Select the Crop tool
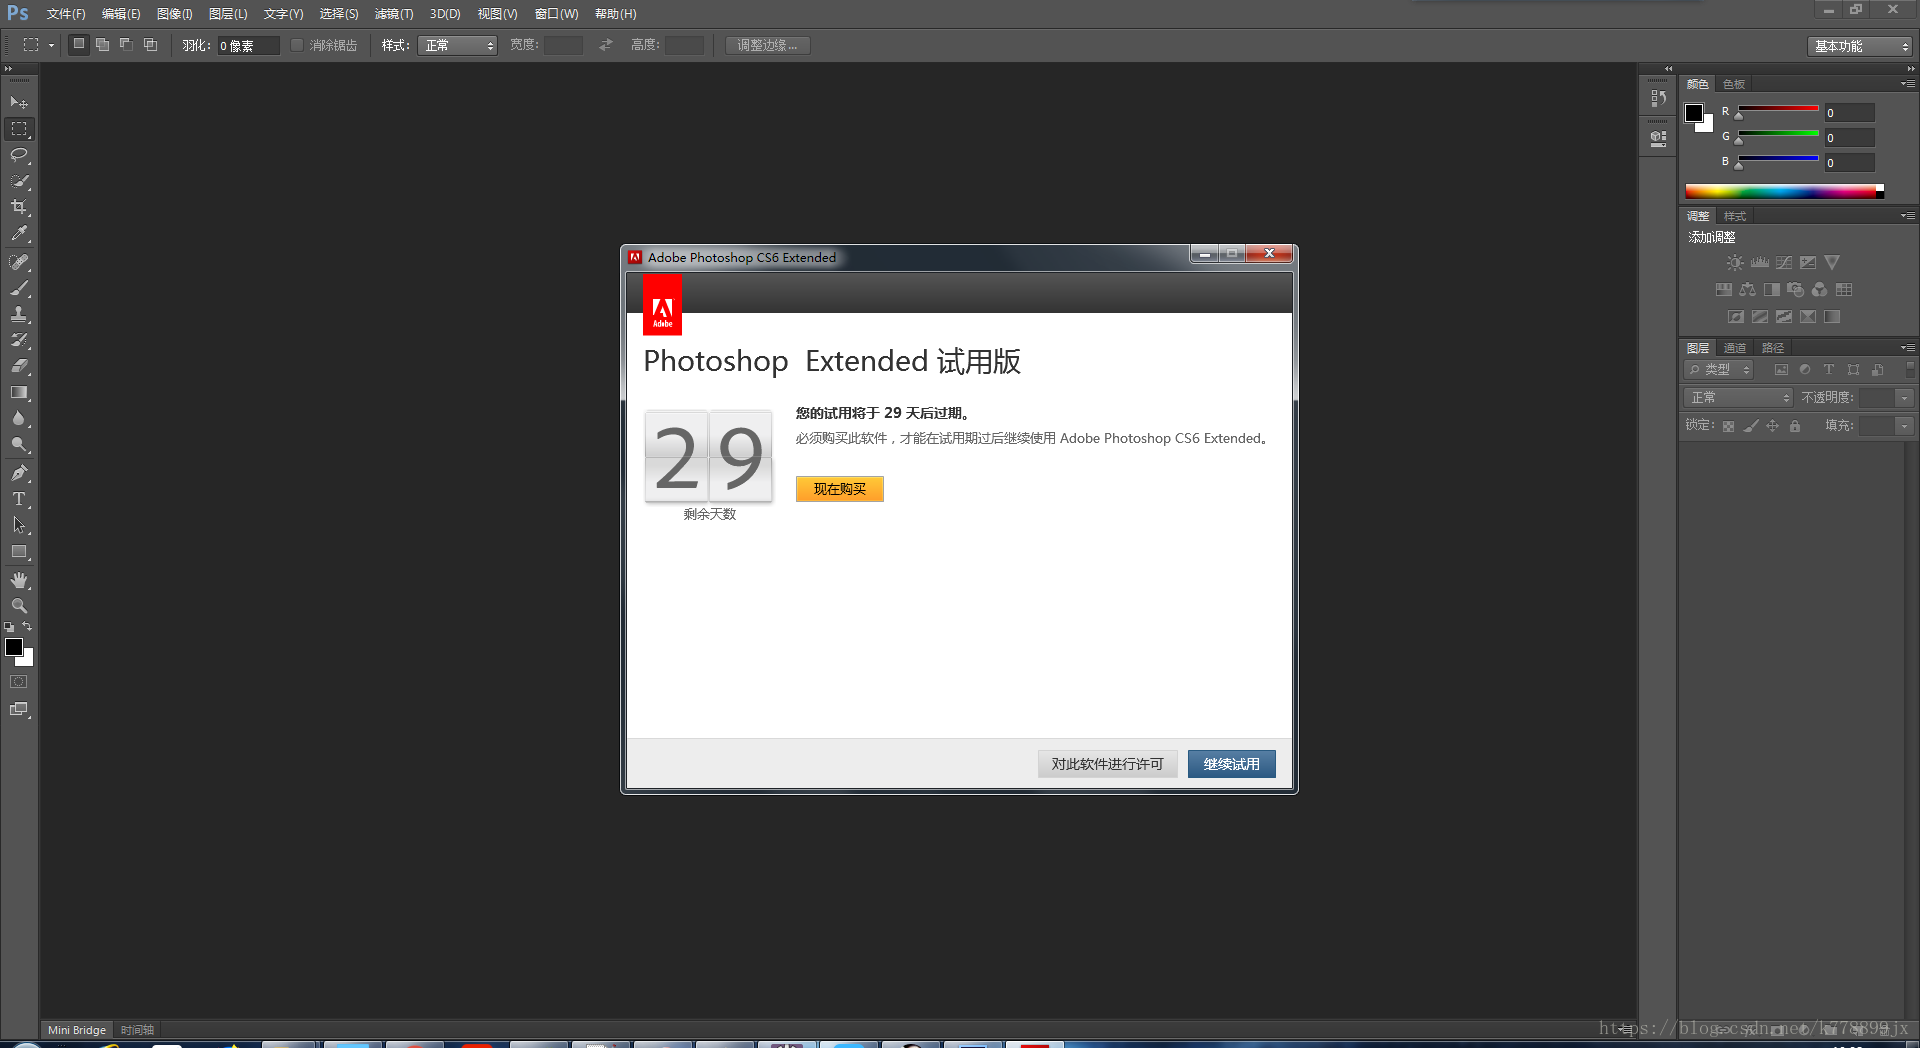 [x=19, y=207]
